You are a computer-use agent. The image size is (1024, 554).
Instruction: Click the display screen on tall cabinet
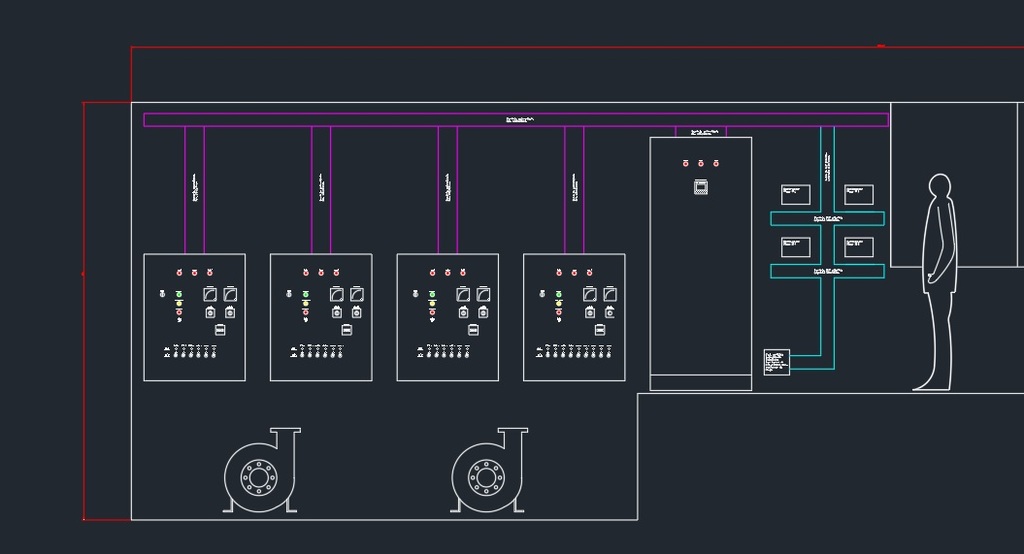[x=701, y=186]
